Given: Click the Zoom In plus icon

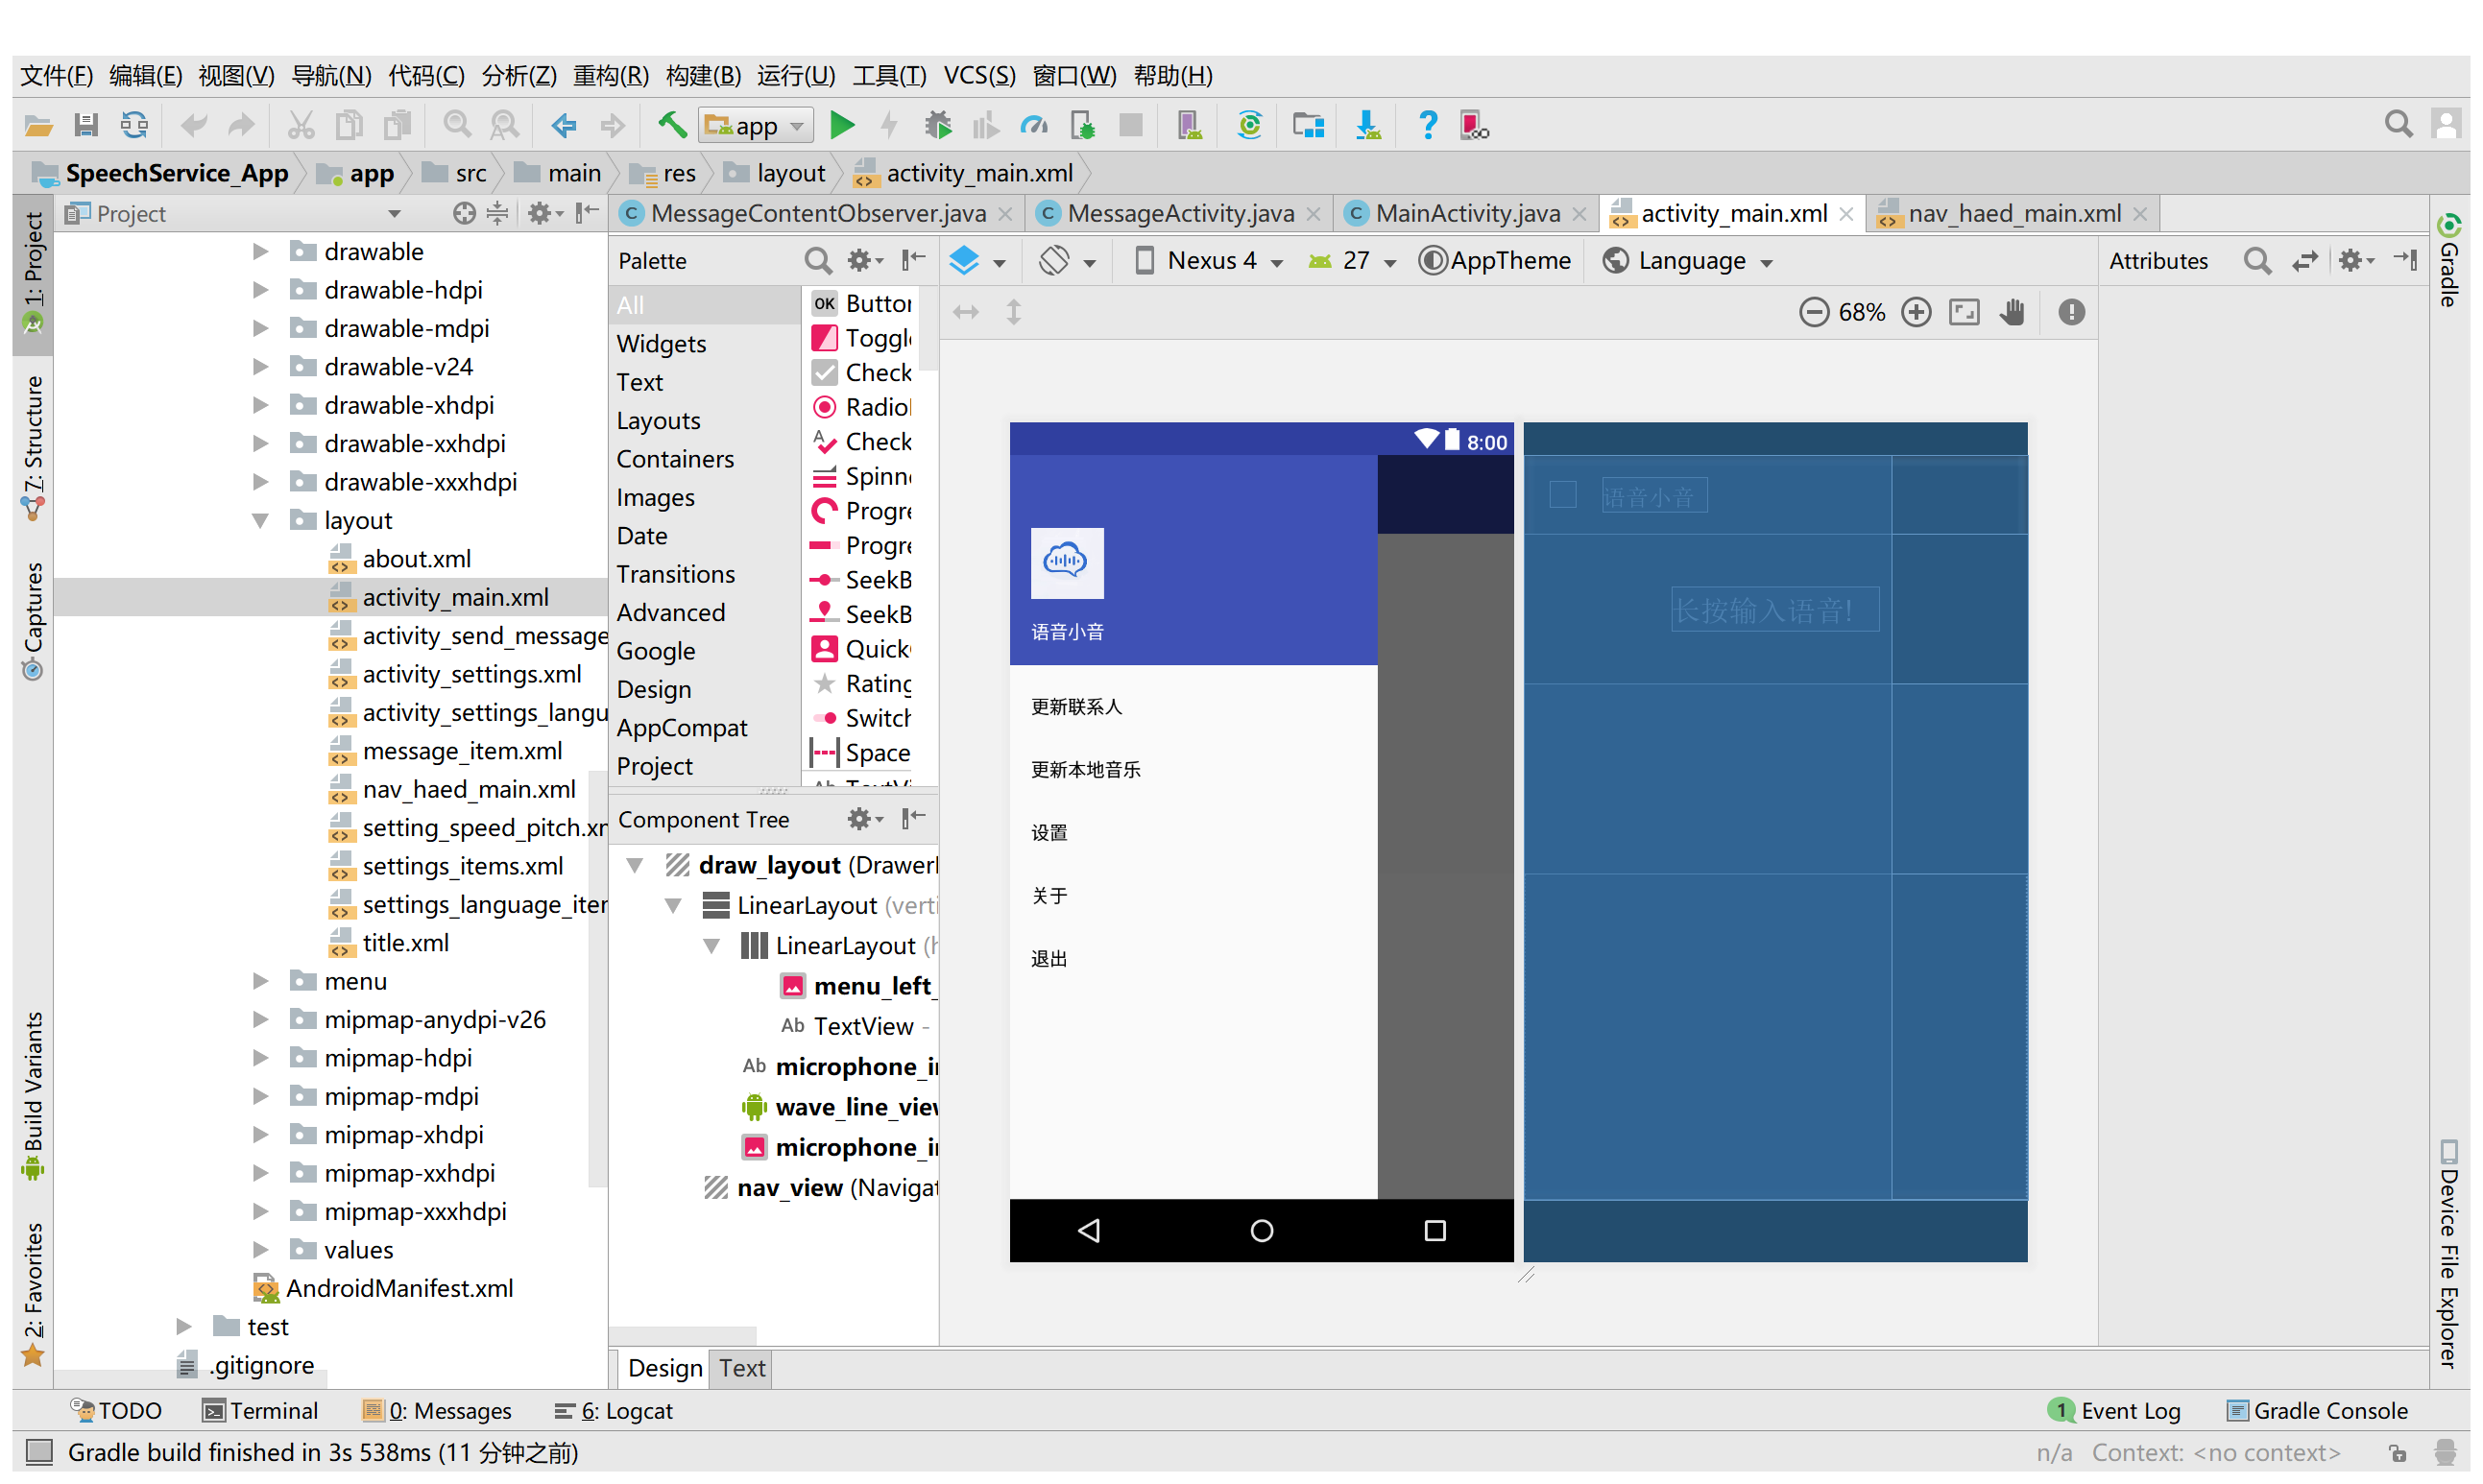Looking at the screenshot, I should (1916, 313).
